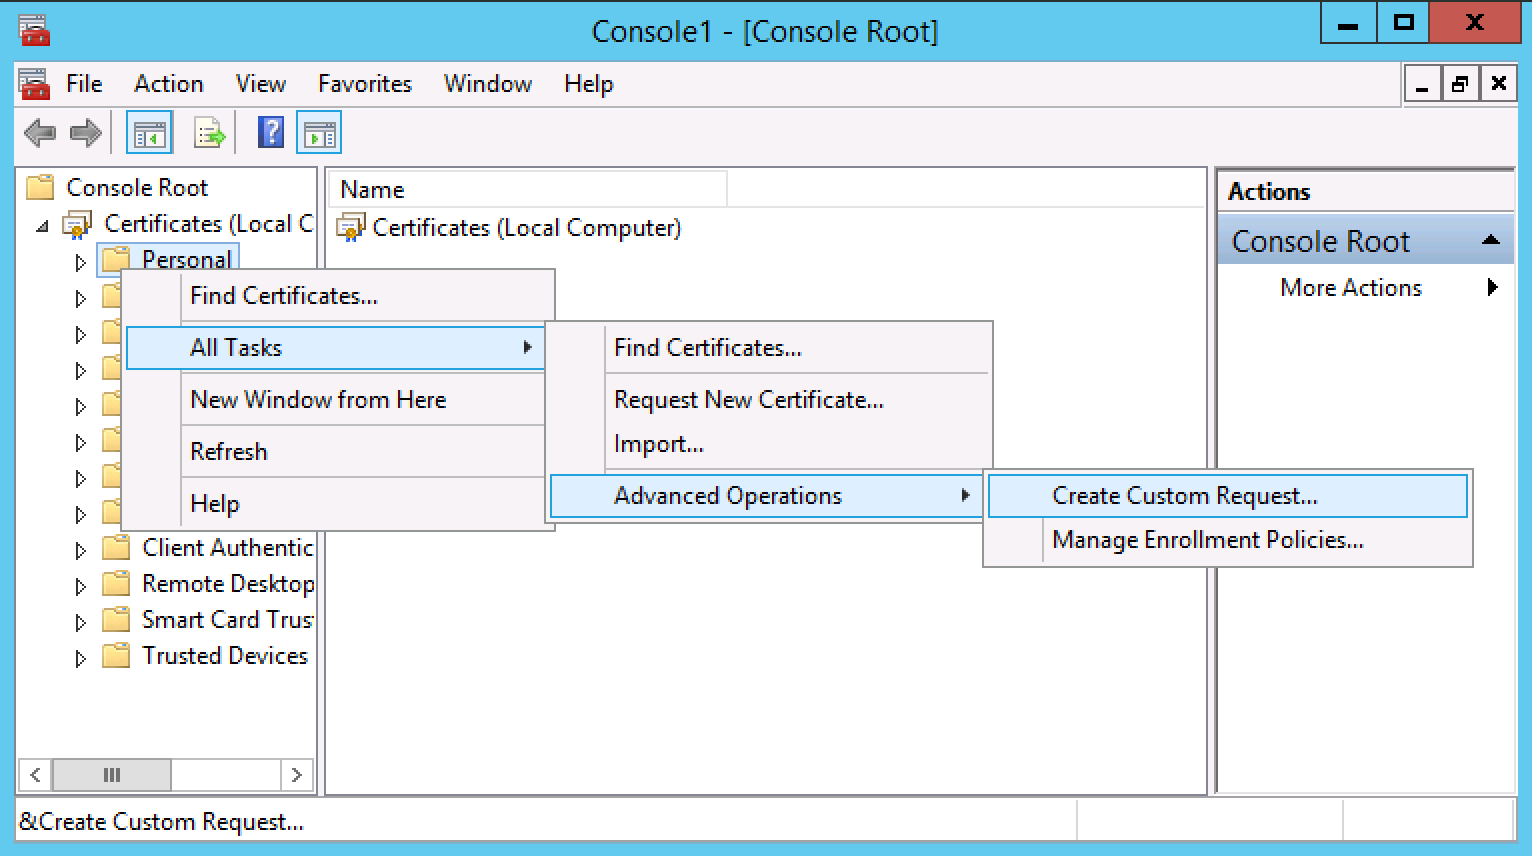Screen dimensions: 1532x856
Task: Click the Forward navigation arrow icon
Action: click(x=85, y=131)
